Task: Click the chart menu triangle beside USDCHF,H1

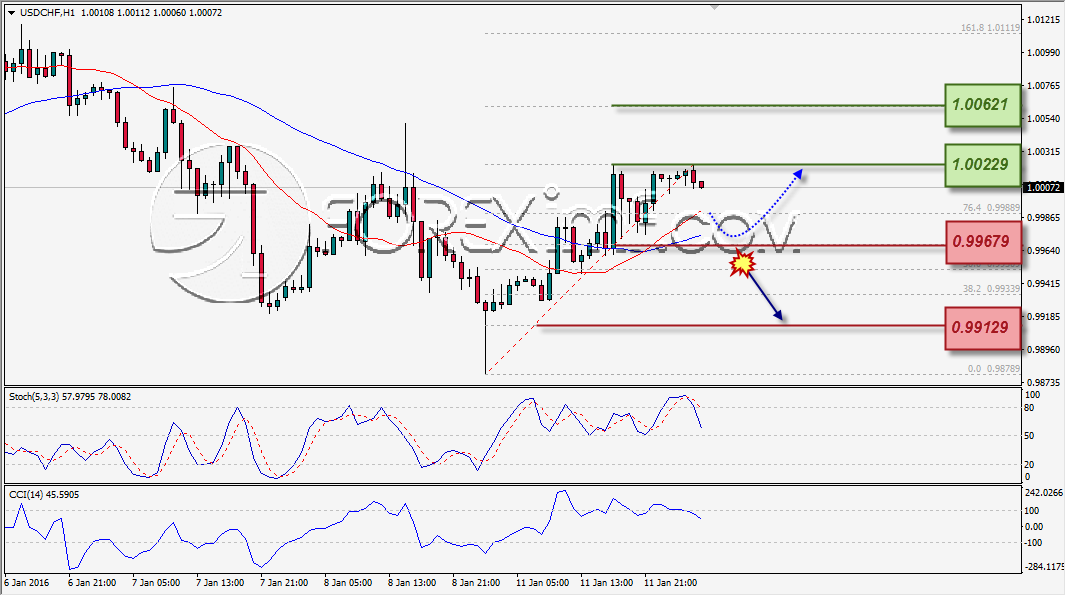Action: 12,13
